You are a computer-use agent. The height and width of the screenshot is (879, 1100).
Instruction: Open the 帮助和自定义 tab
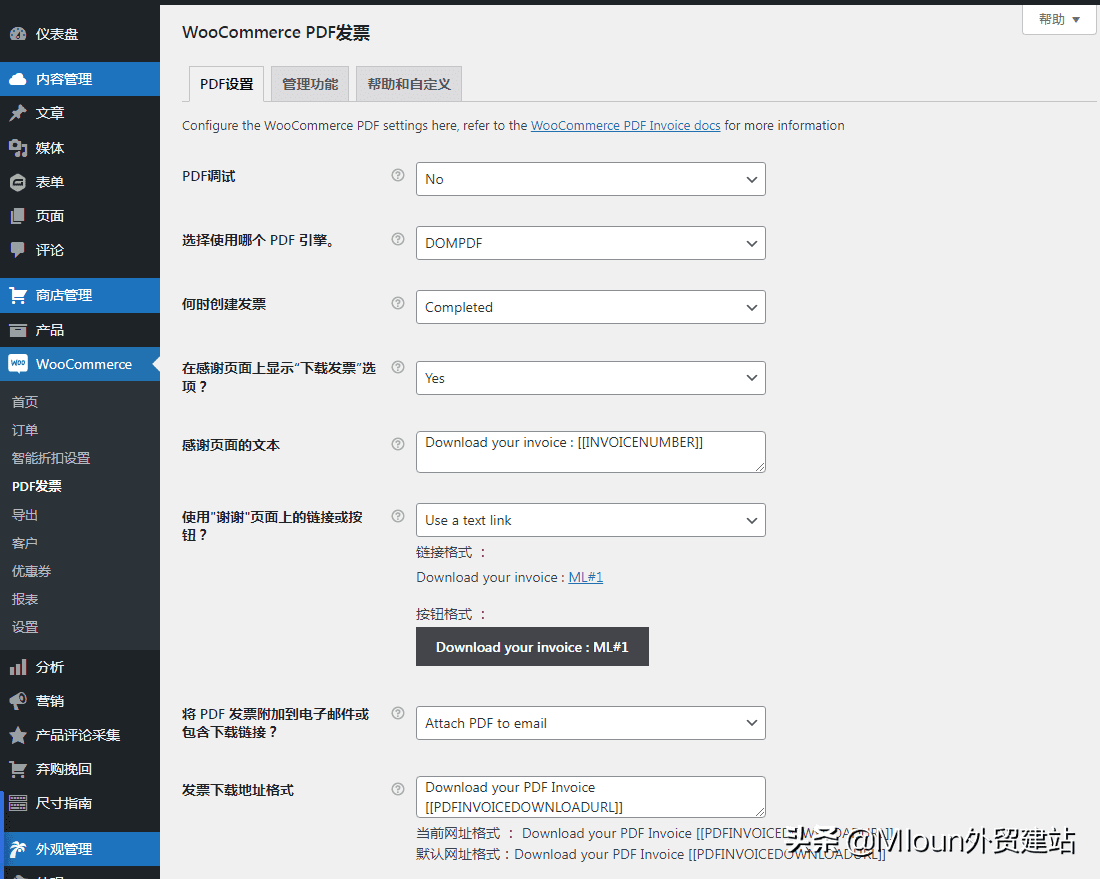[408, 84]
